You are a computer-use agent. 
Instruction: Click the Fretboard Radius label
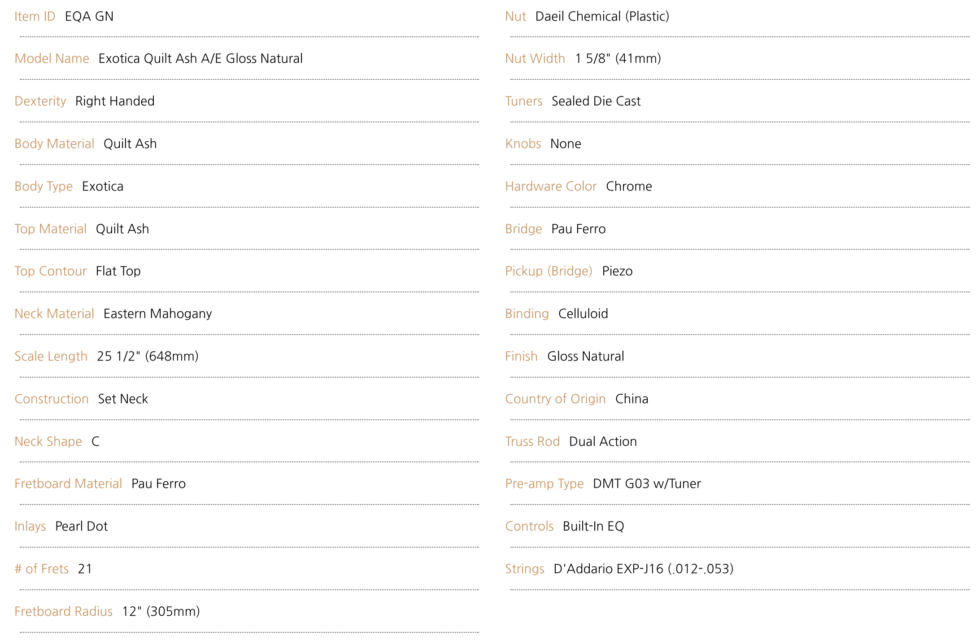point(63,611)
